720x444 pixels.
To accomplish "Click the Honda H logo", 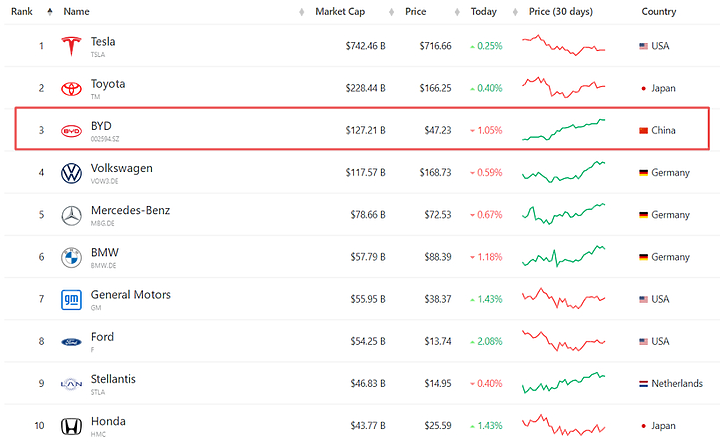I will point(71,426).
